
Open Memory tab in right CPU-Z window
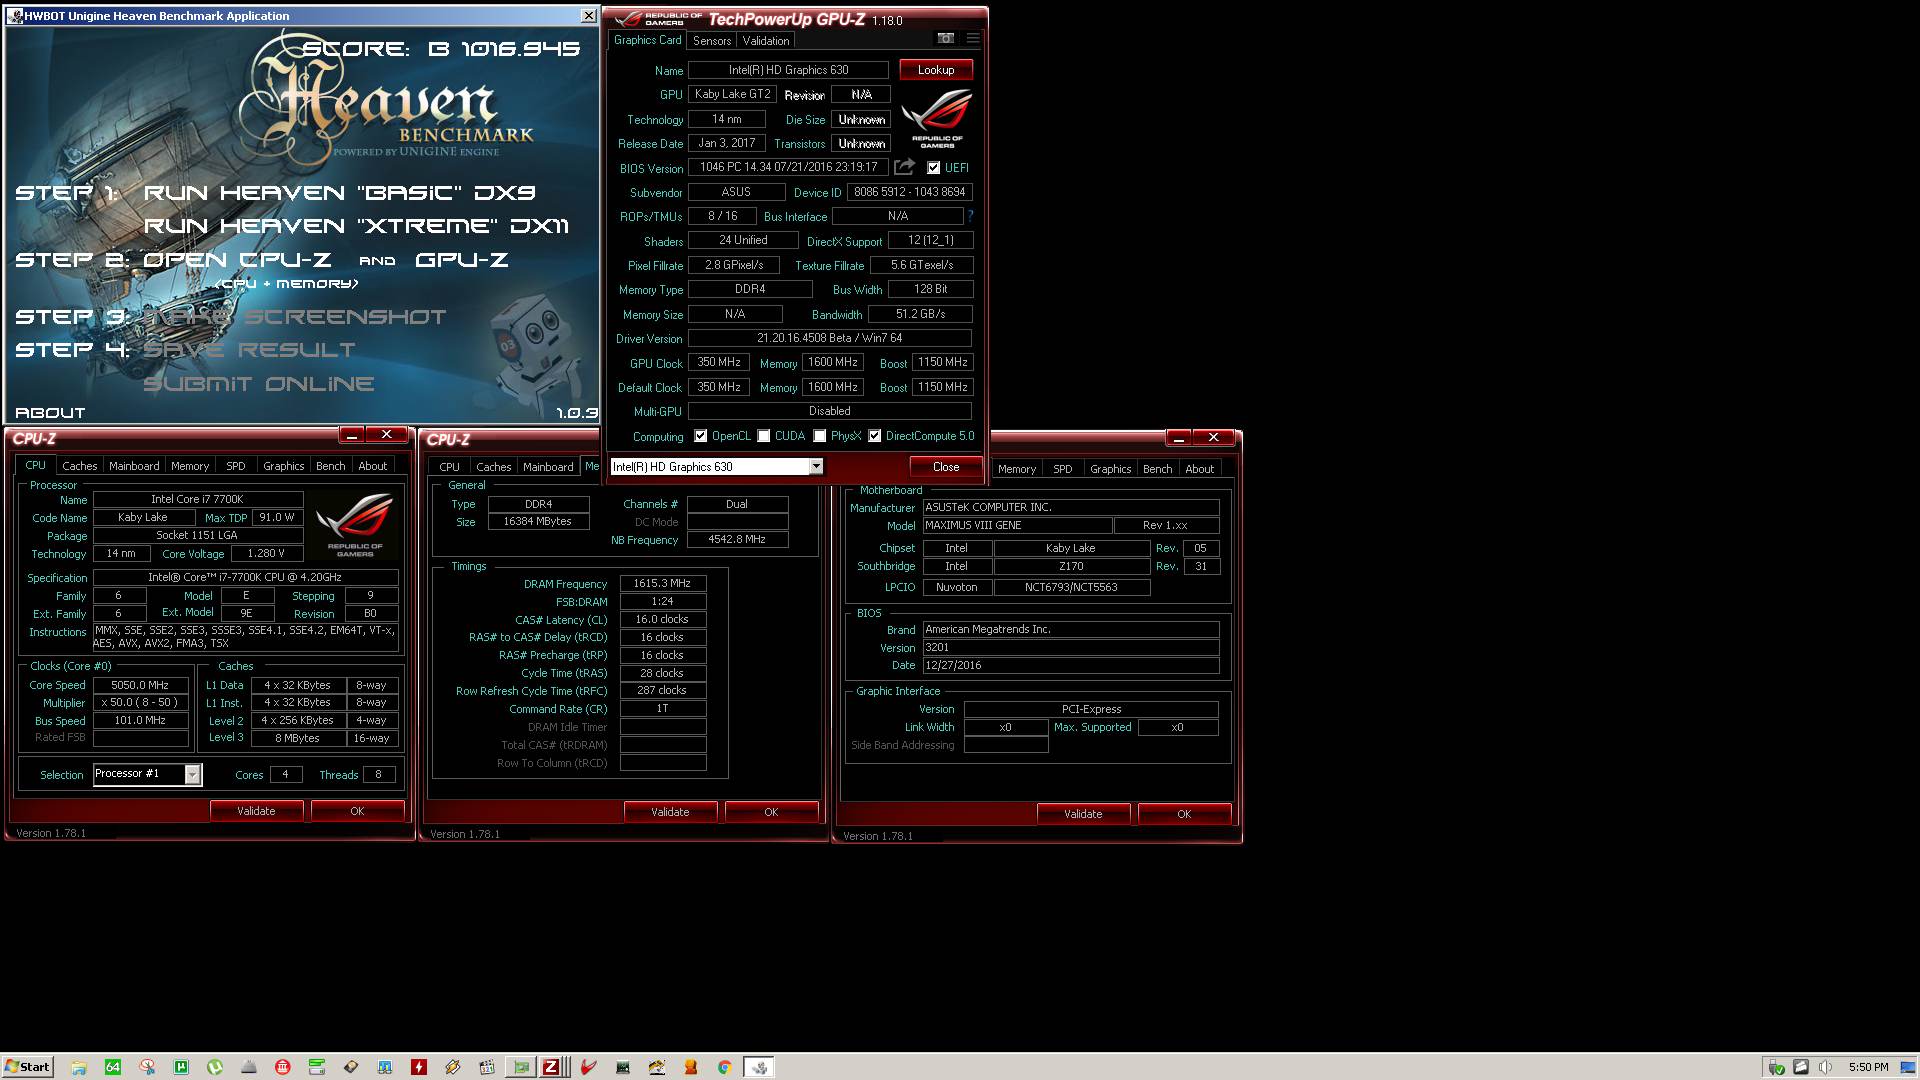(1016, 469)
